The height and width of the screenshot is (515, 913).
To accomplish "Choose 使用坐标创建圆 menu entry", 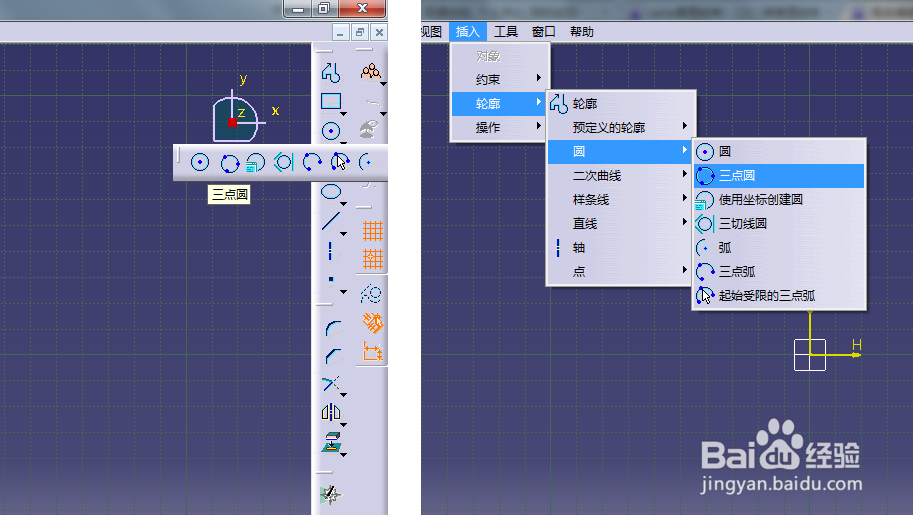I will [779, 199].
